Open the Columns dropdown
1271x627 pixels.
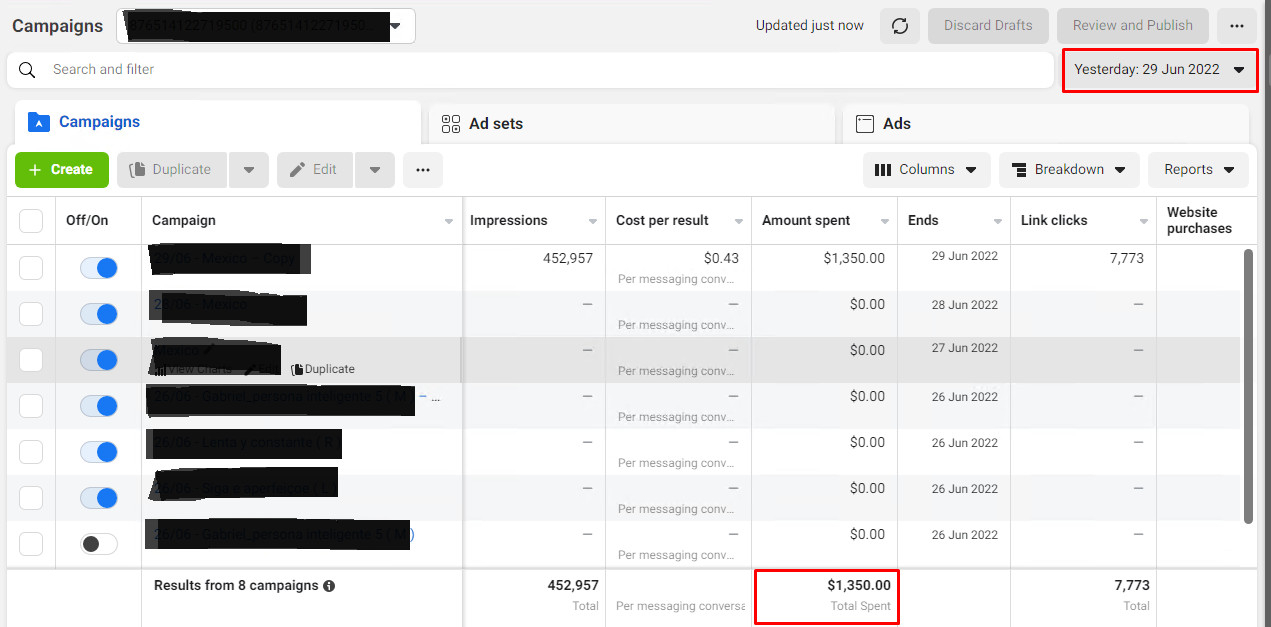pyautogui.click(x=926, y=170)
